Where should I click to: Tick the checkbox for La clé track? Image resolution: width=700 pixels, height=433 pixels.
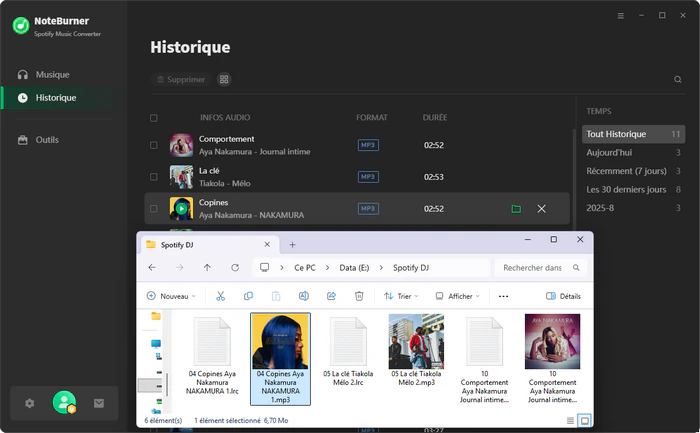click(x=153, y=177)
